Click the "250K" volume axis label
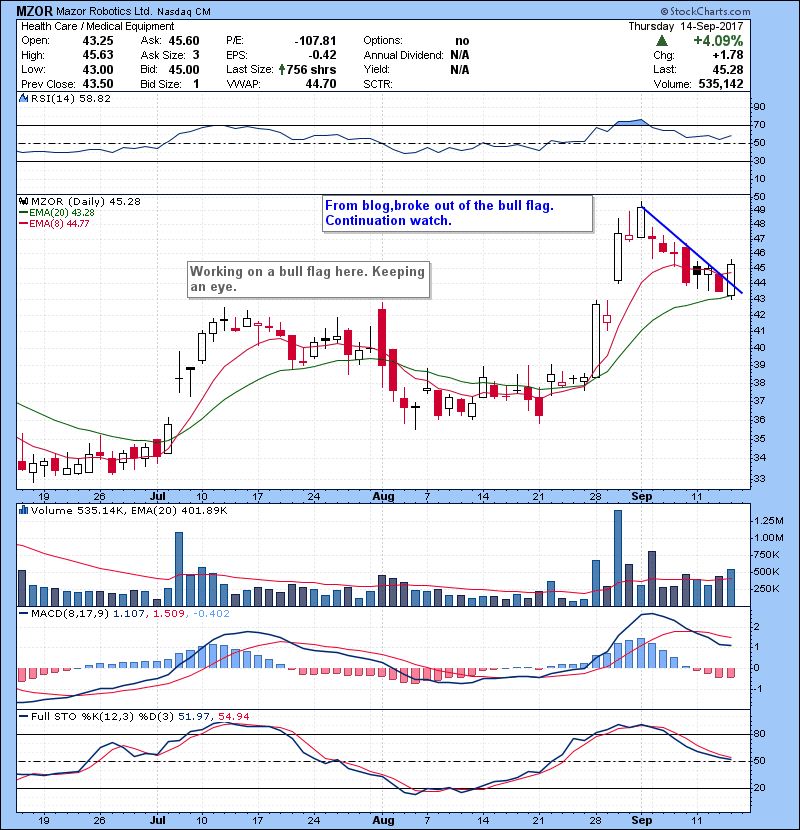The image size is (800, 830). [767, 589]
